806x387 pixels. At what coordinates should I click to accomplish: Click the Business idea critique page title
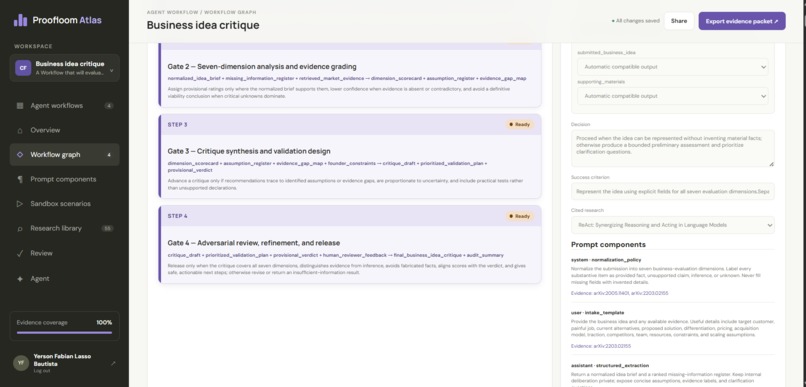tap(203, 25)
